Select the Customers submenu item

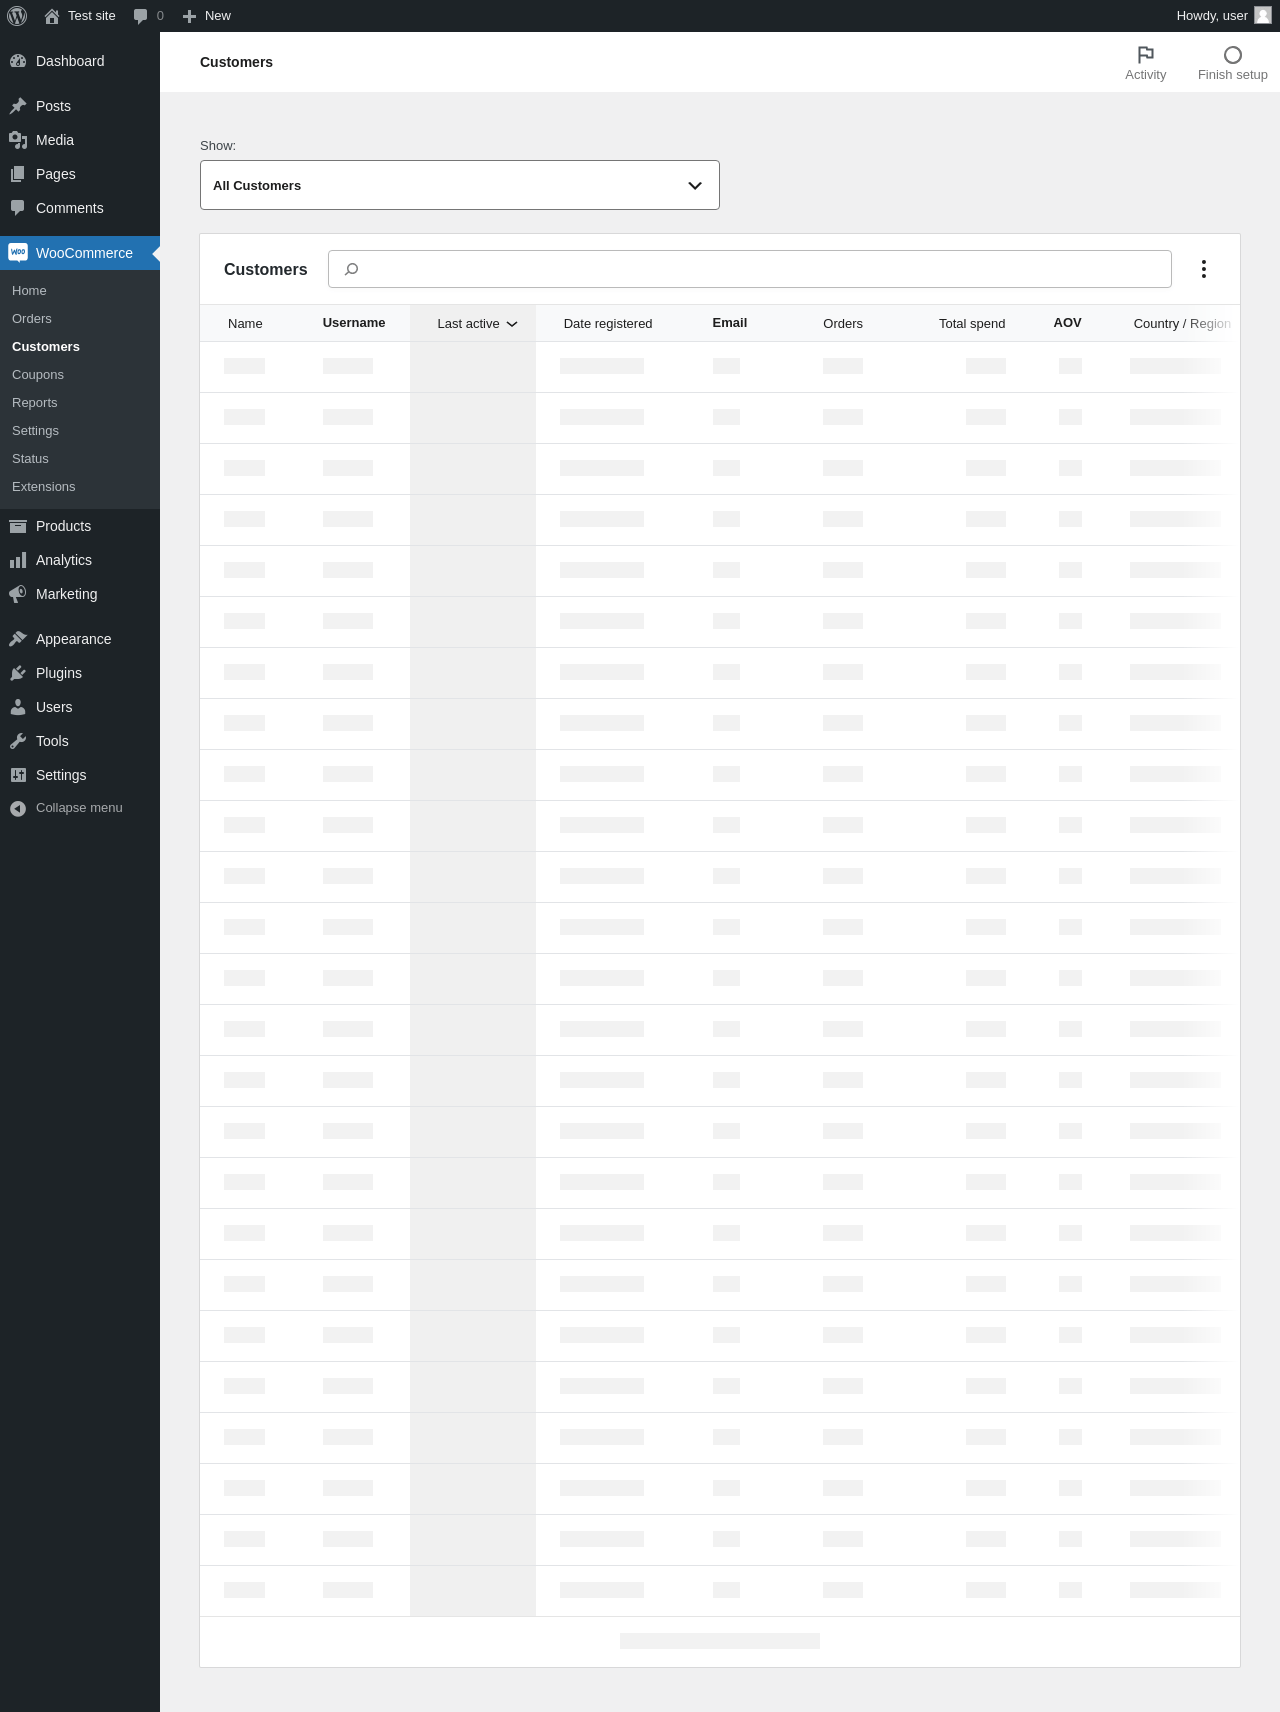pyautogui.click(x=46, y=346)
